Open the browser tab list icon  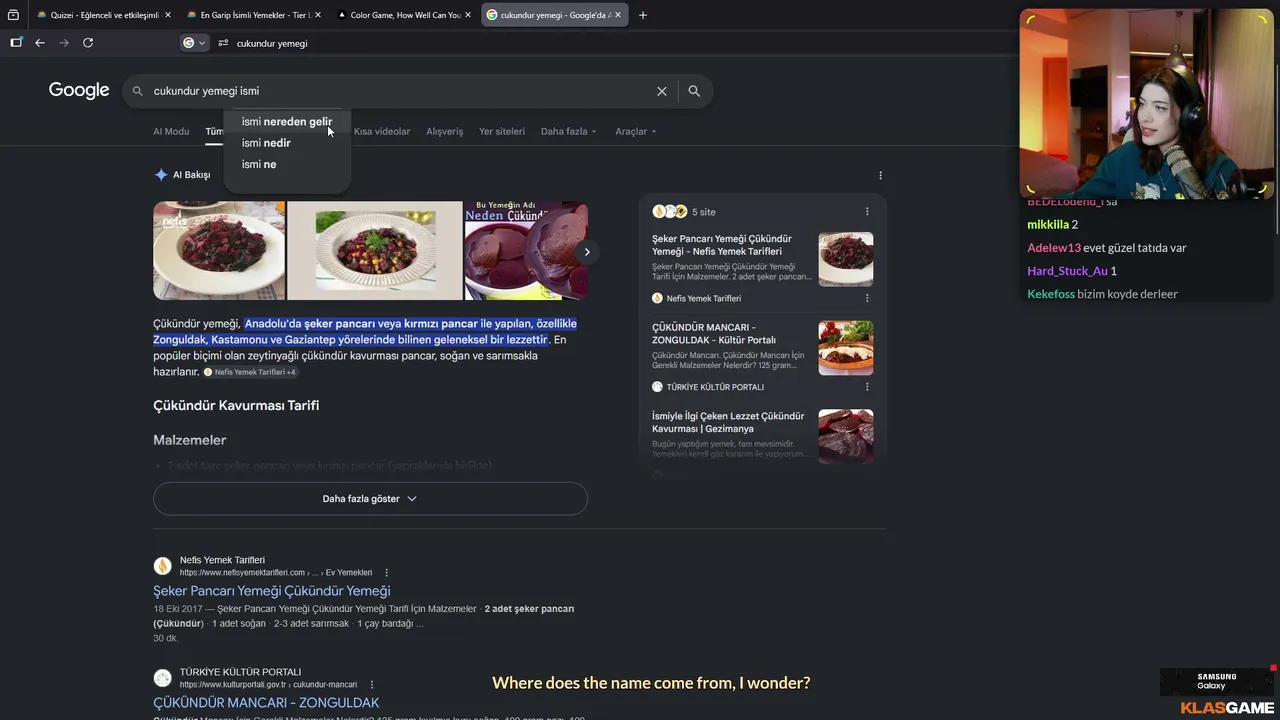pyautogui.click(x=13, y=15)
